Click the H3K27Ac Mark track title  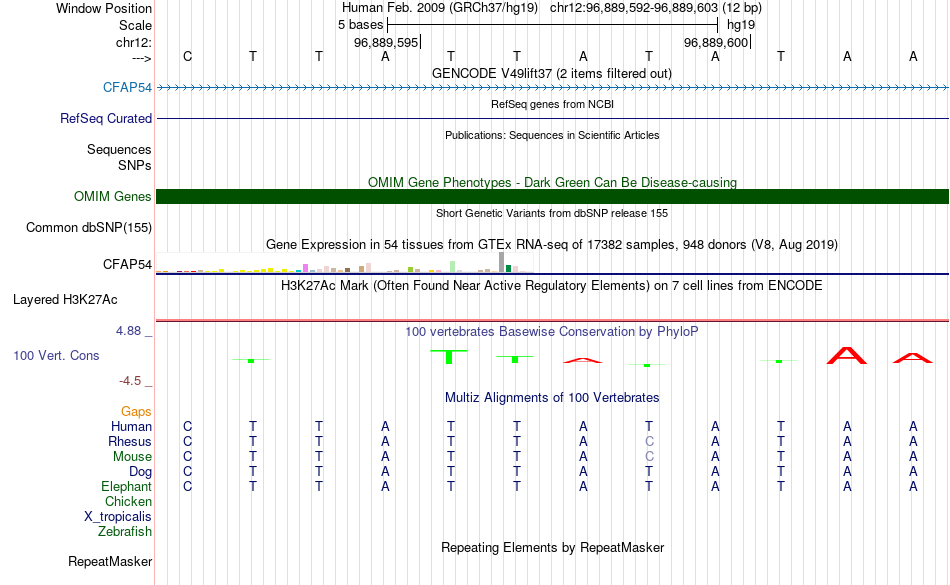click(552, 285)
